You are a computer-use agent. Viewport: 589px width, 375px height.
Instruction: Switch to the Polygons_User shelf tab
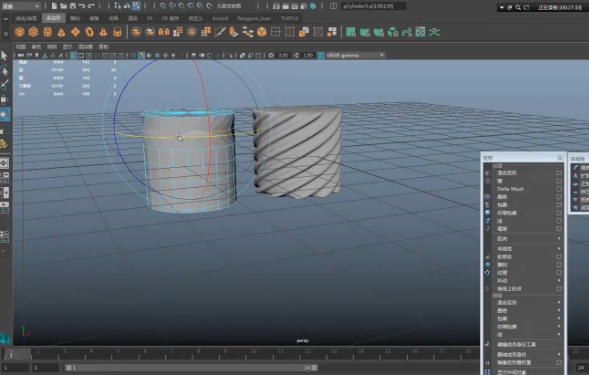(x=254, y=18)
